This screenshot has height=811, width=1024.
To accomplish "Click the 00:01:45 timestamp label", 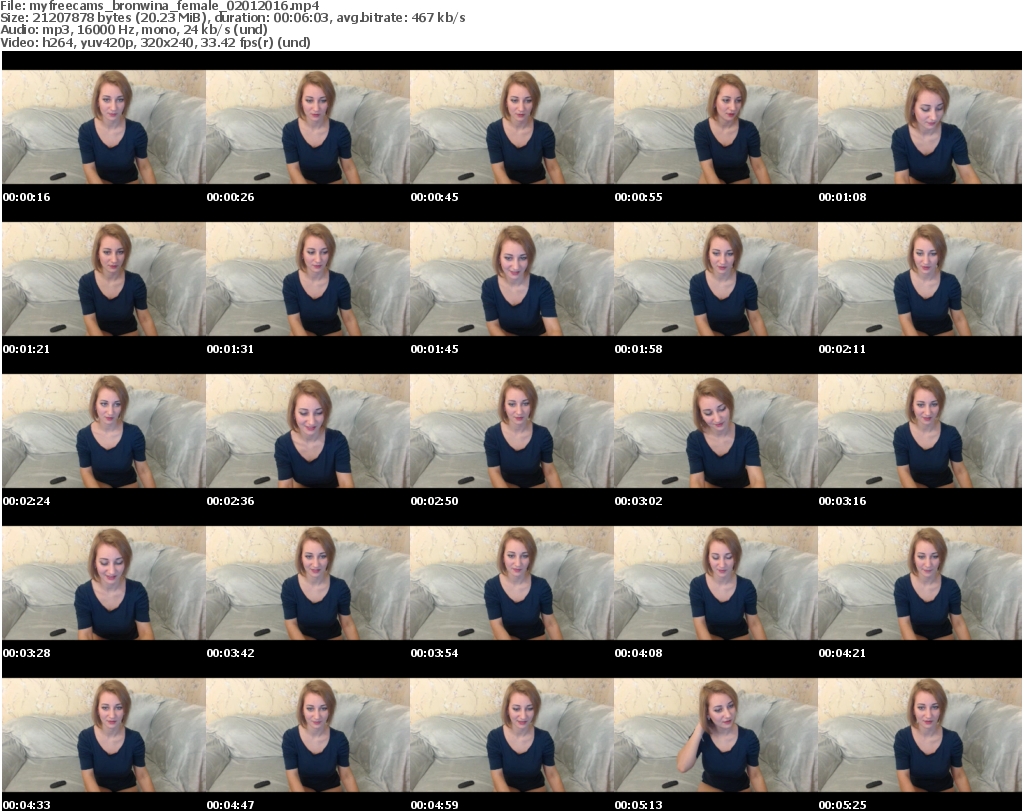I will click(434, 349).
